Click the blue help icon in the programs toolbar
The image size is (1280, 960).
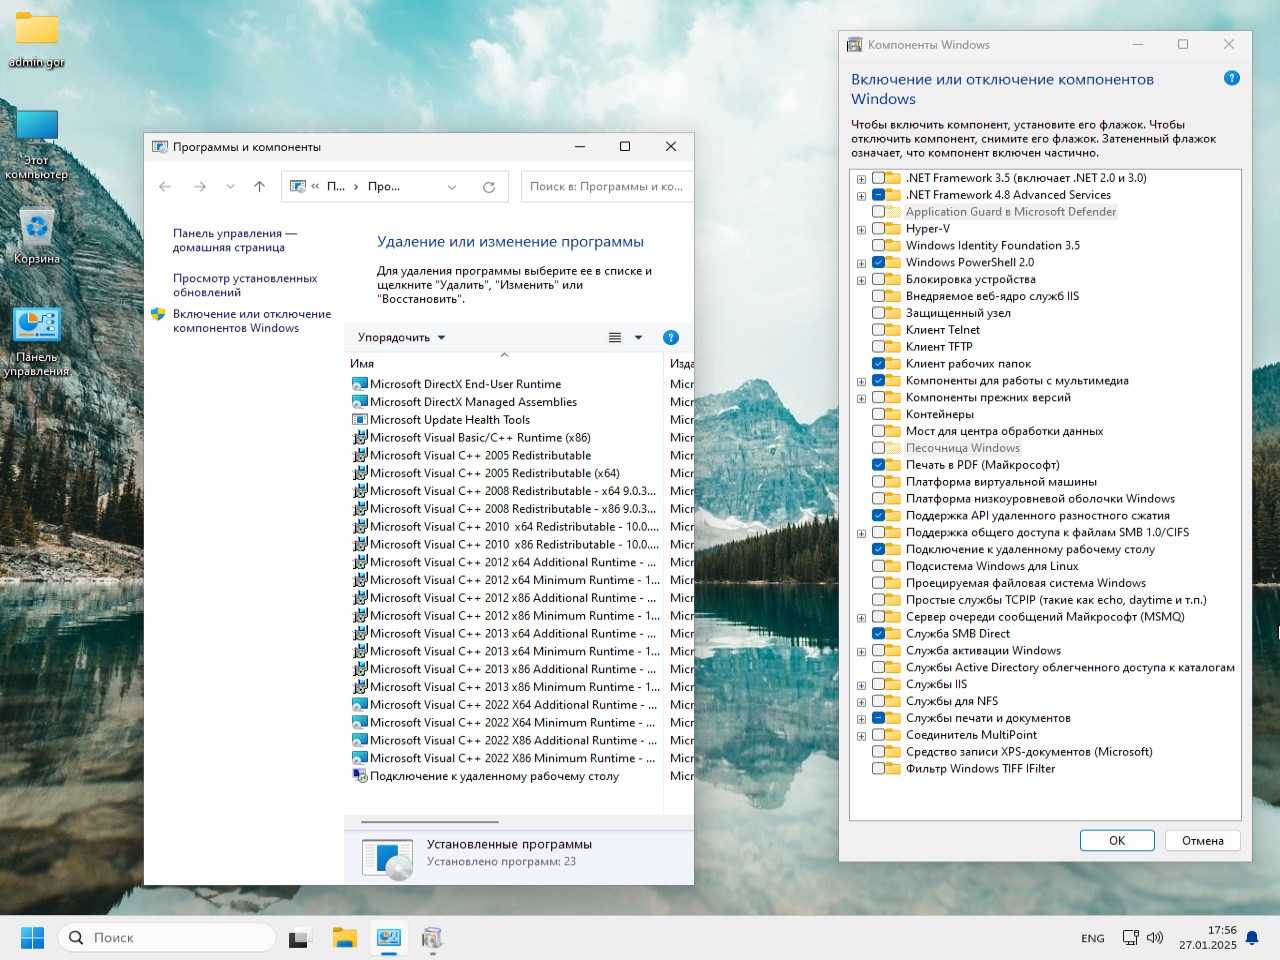671,338
